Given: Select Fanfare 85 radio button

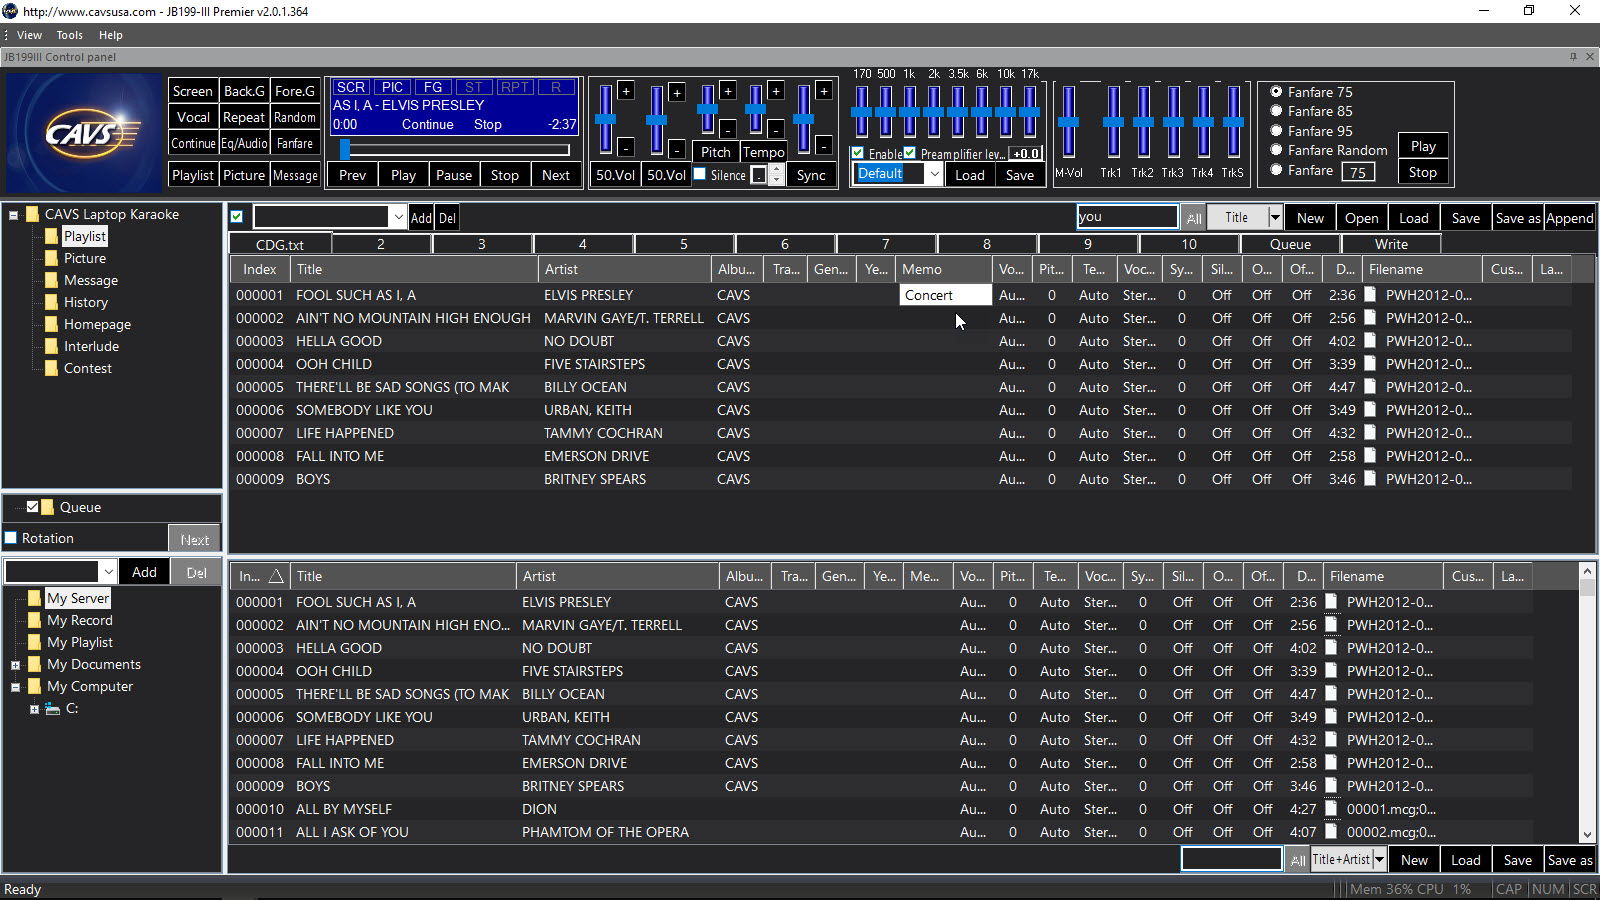Looking at the screenshot, I should (x=1276, y=111).
